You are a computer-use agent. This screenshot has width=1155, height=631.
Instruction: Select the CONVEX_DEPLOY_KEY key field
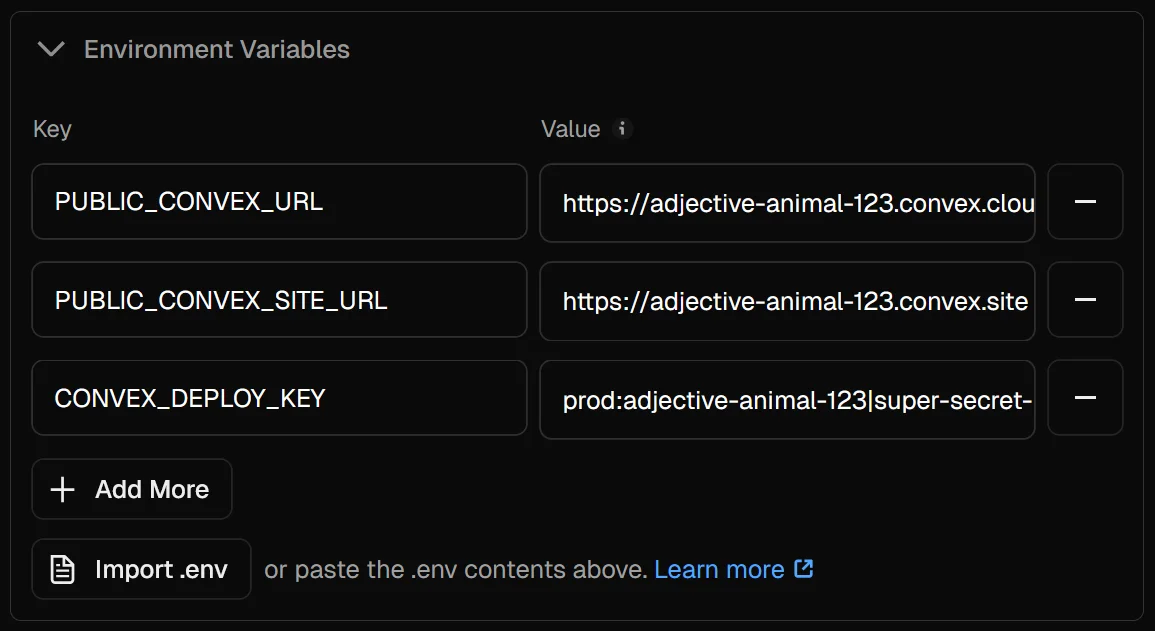point(280,398)
